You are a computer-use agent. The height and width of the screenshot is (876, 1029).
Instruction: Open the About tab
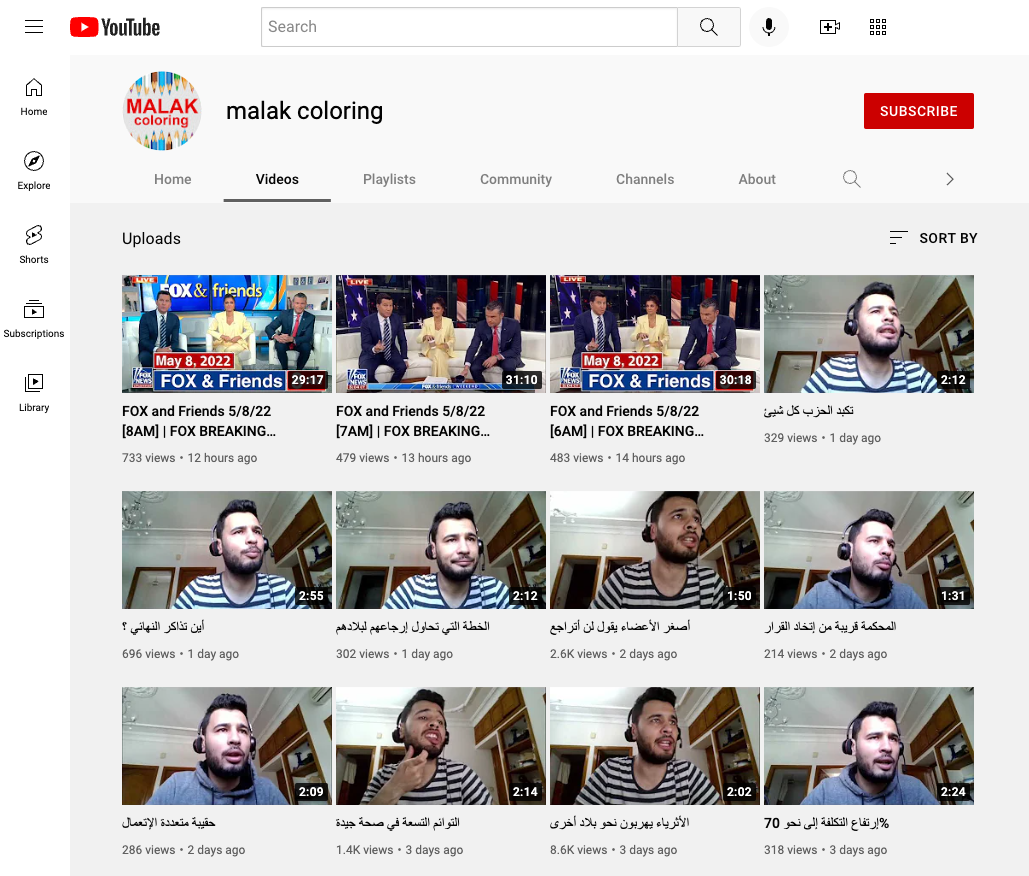click(x=757, y=179)
